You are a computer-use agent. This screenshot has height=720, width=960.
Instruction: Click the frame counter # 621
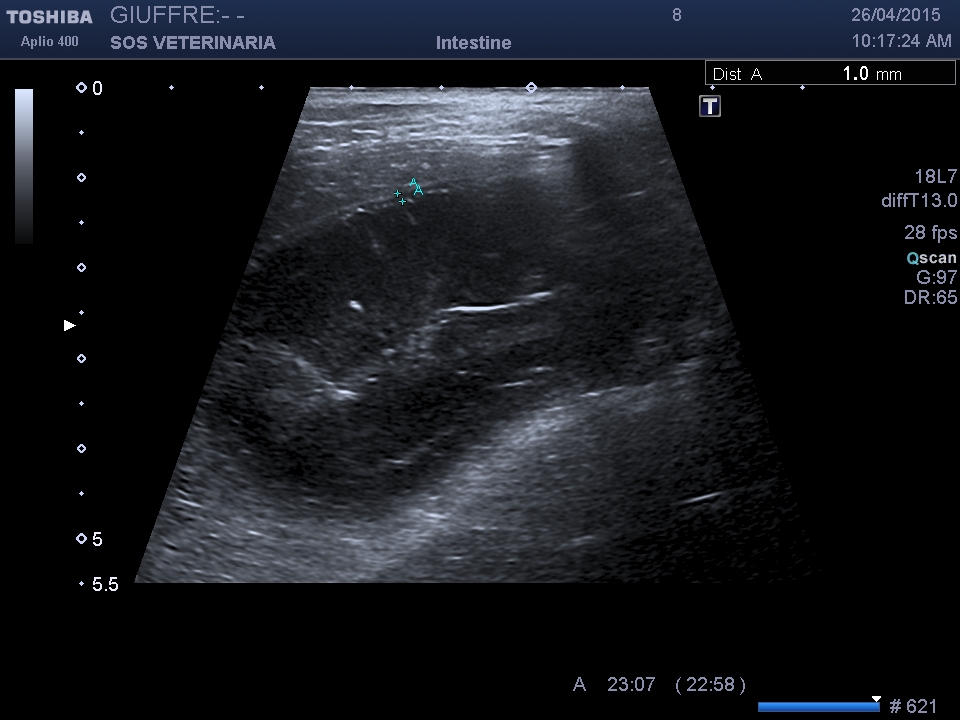pyautogui.click(x=913, y=707)
